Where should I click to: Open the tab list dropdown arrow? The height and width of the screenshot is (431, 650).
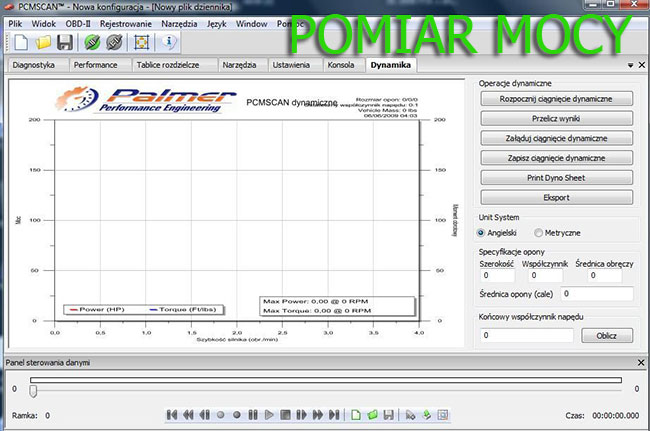coord(631,65)
